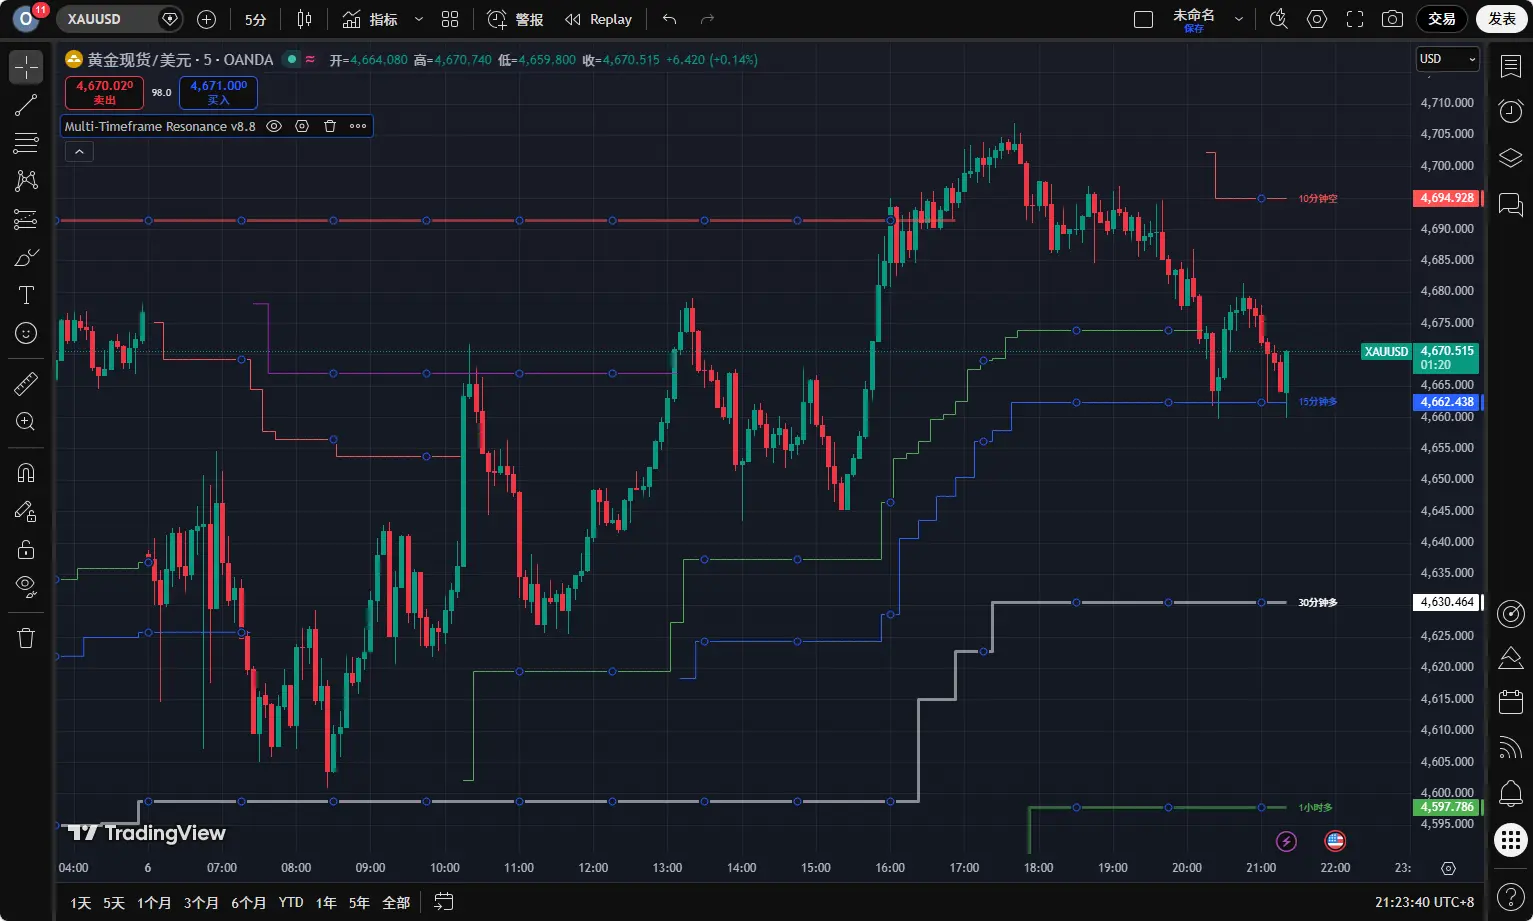1533x921 pixels.
Task: Open chart settings hexagon icon
Action: [x=1317, y=19]
